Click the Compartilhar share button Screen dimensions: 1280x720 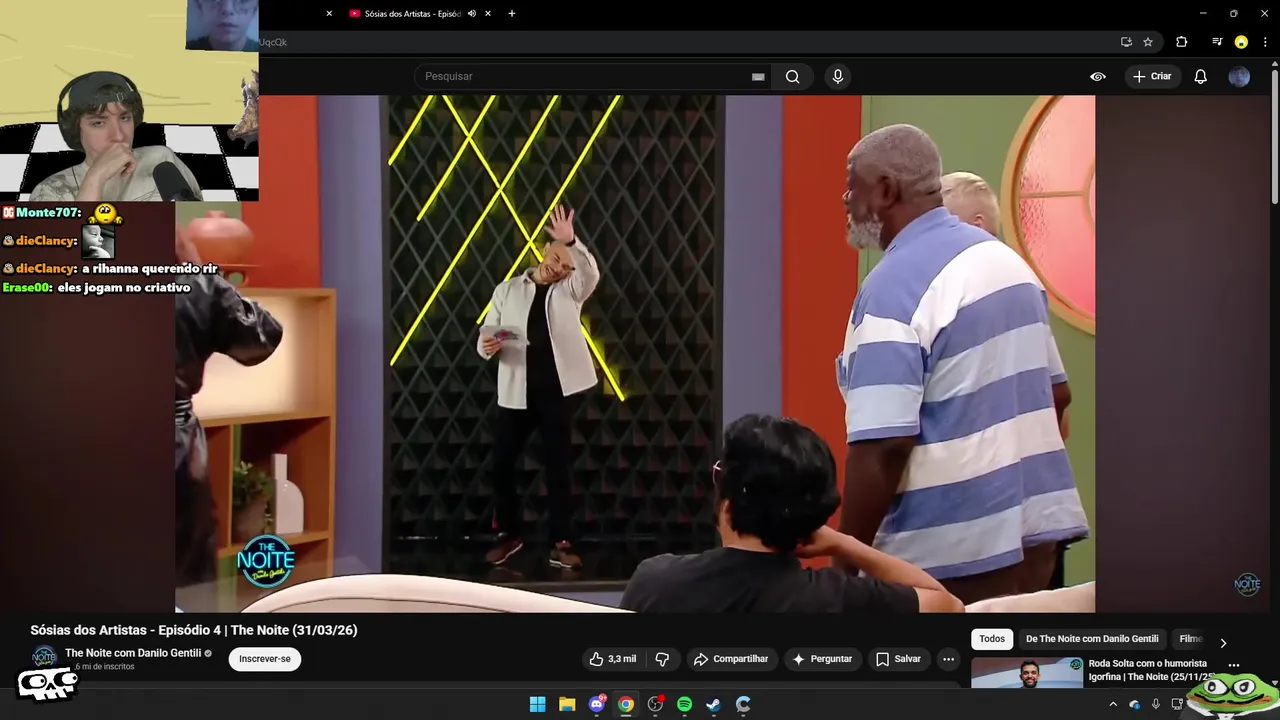(x=731, y=659)
